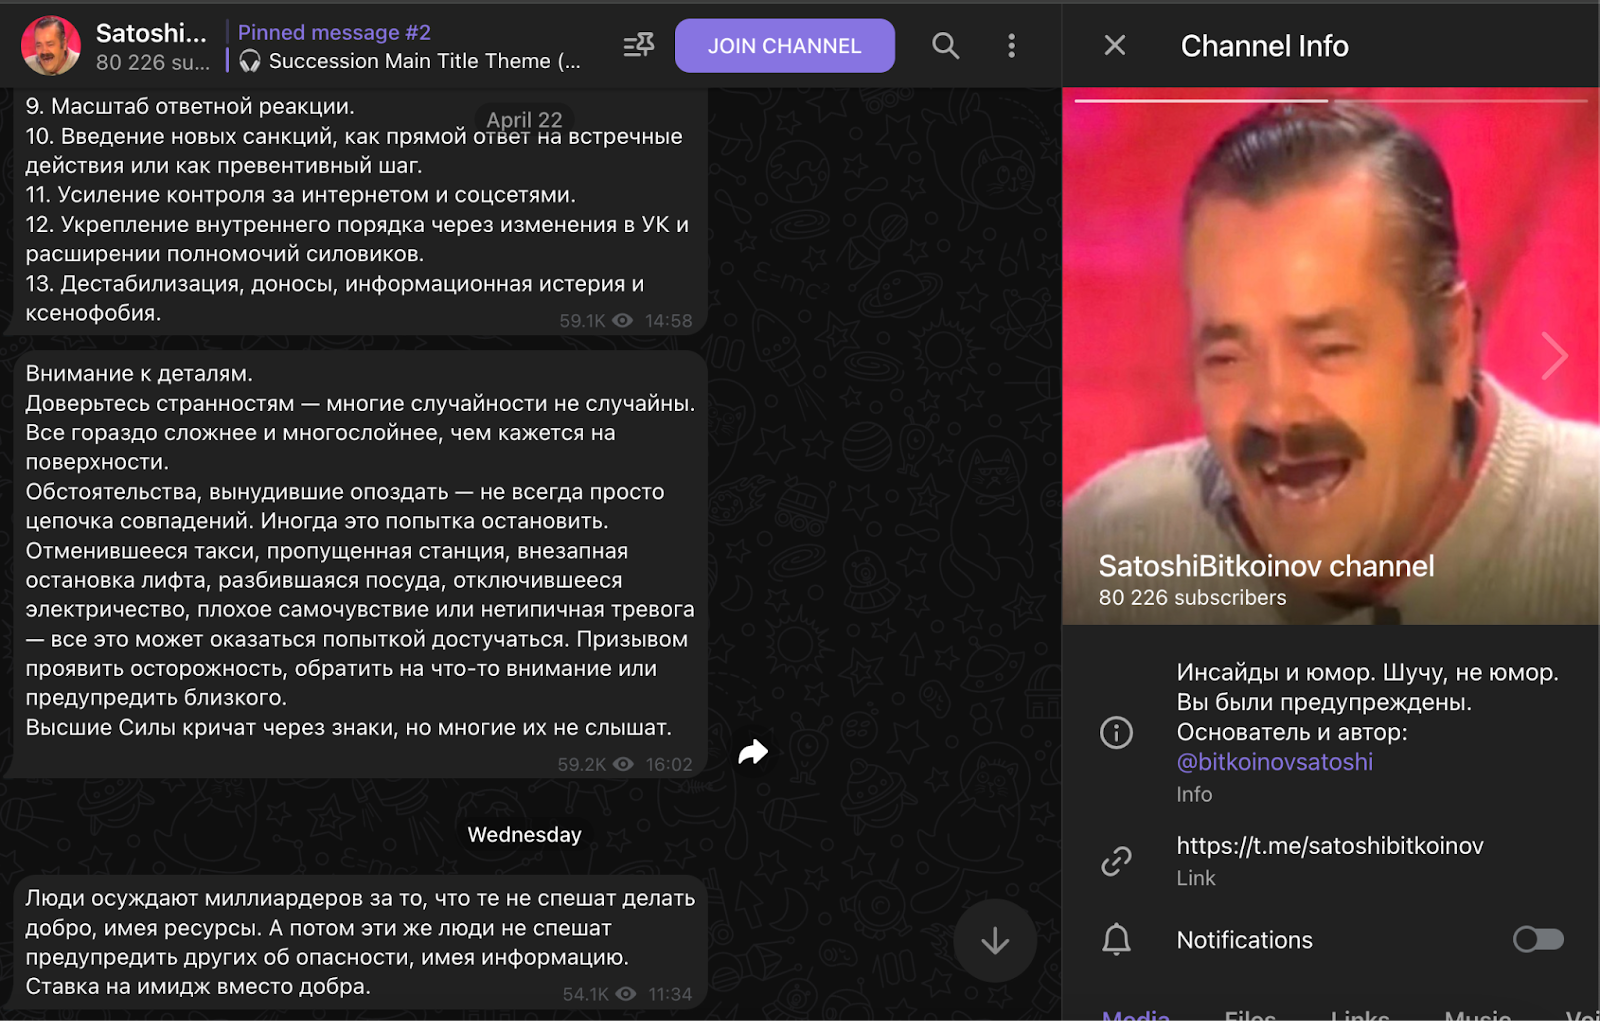This screenshot has height=1021, width=1600.
Task: Click the bell Notifications icon
Action: [1116, 940]
